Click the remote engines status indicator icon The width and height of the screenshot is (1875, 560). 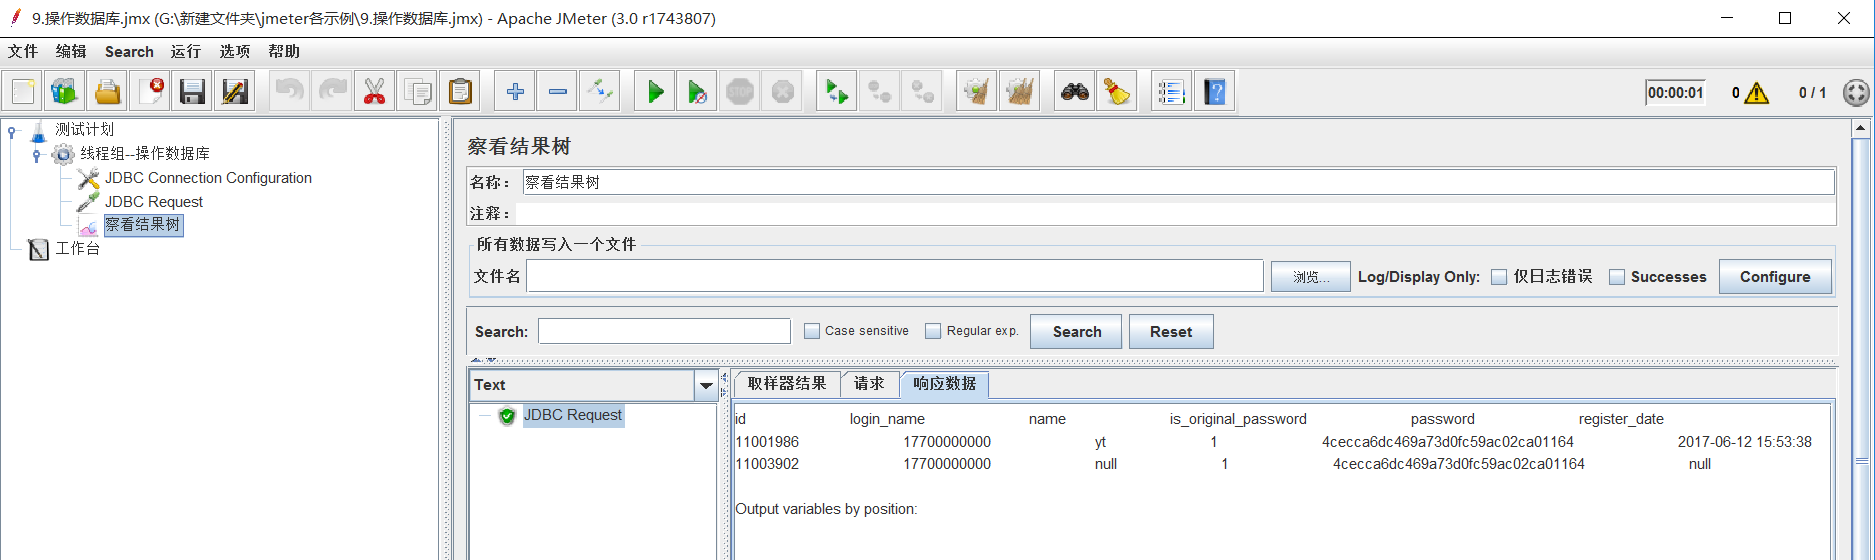[x=1856, y=93]
